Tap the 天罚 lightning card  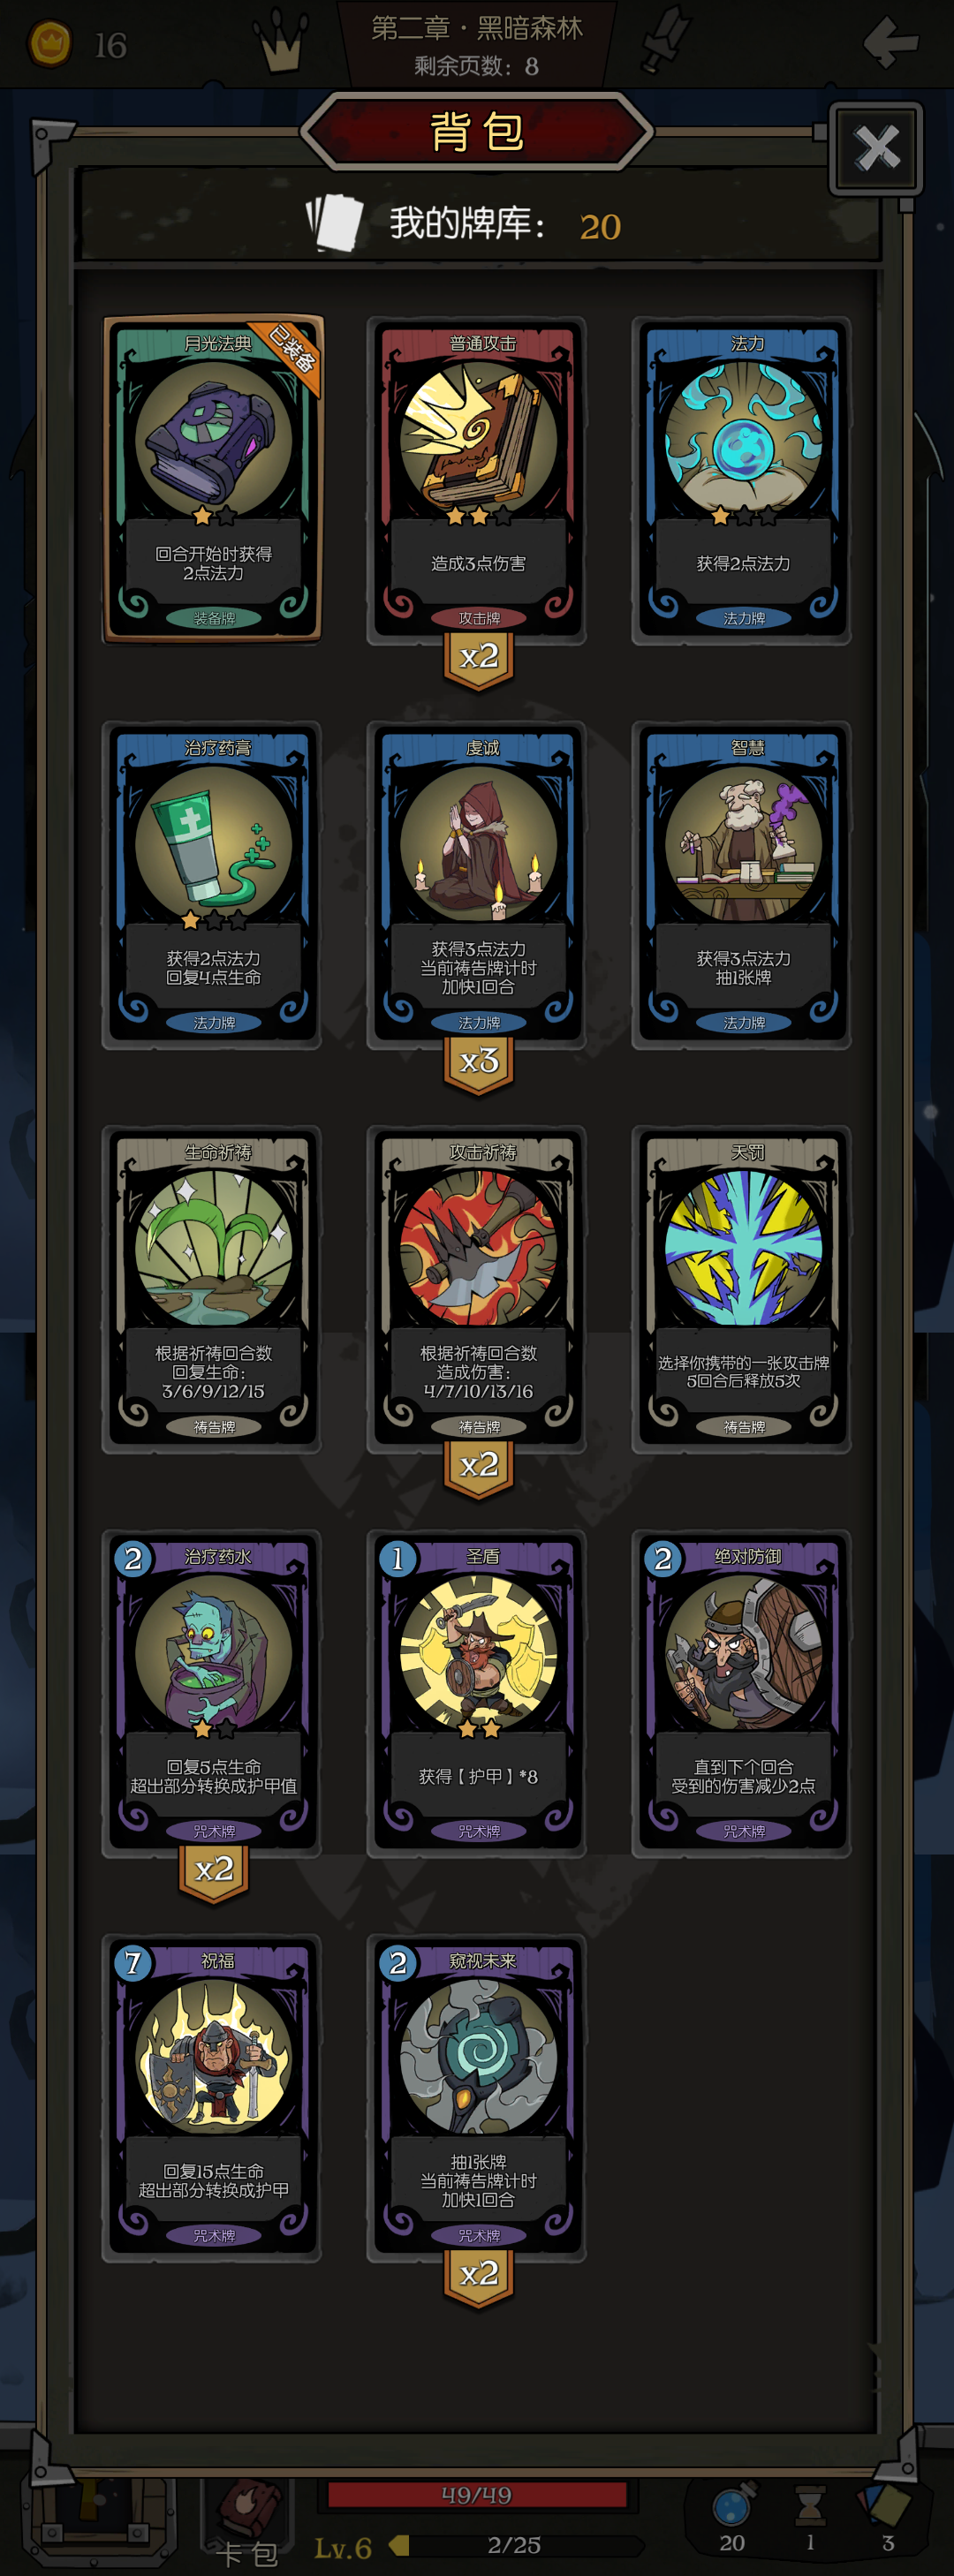[x=742, y=1289]
